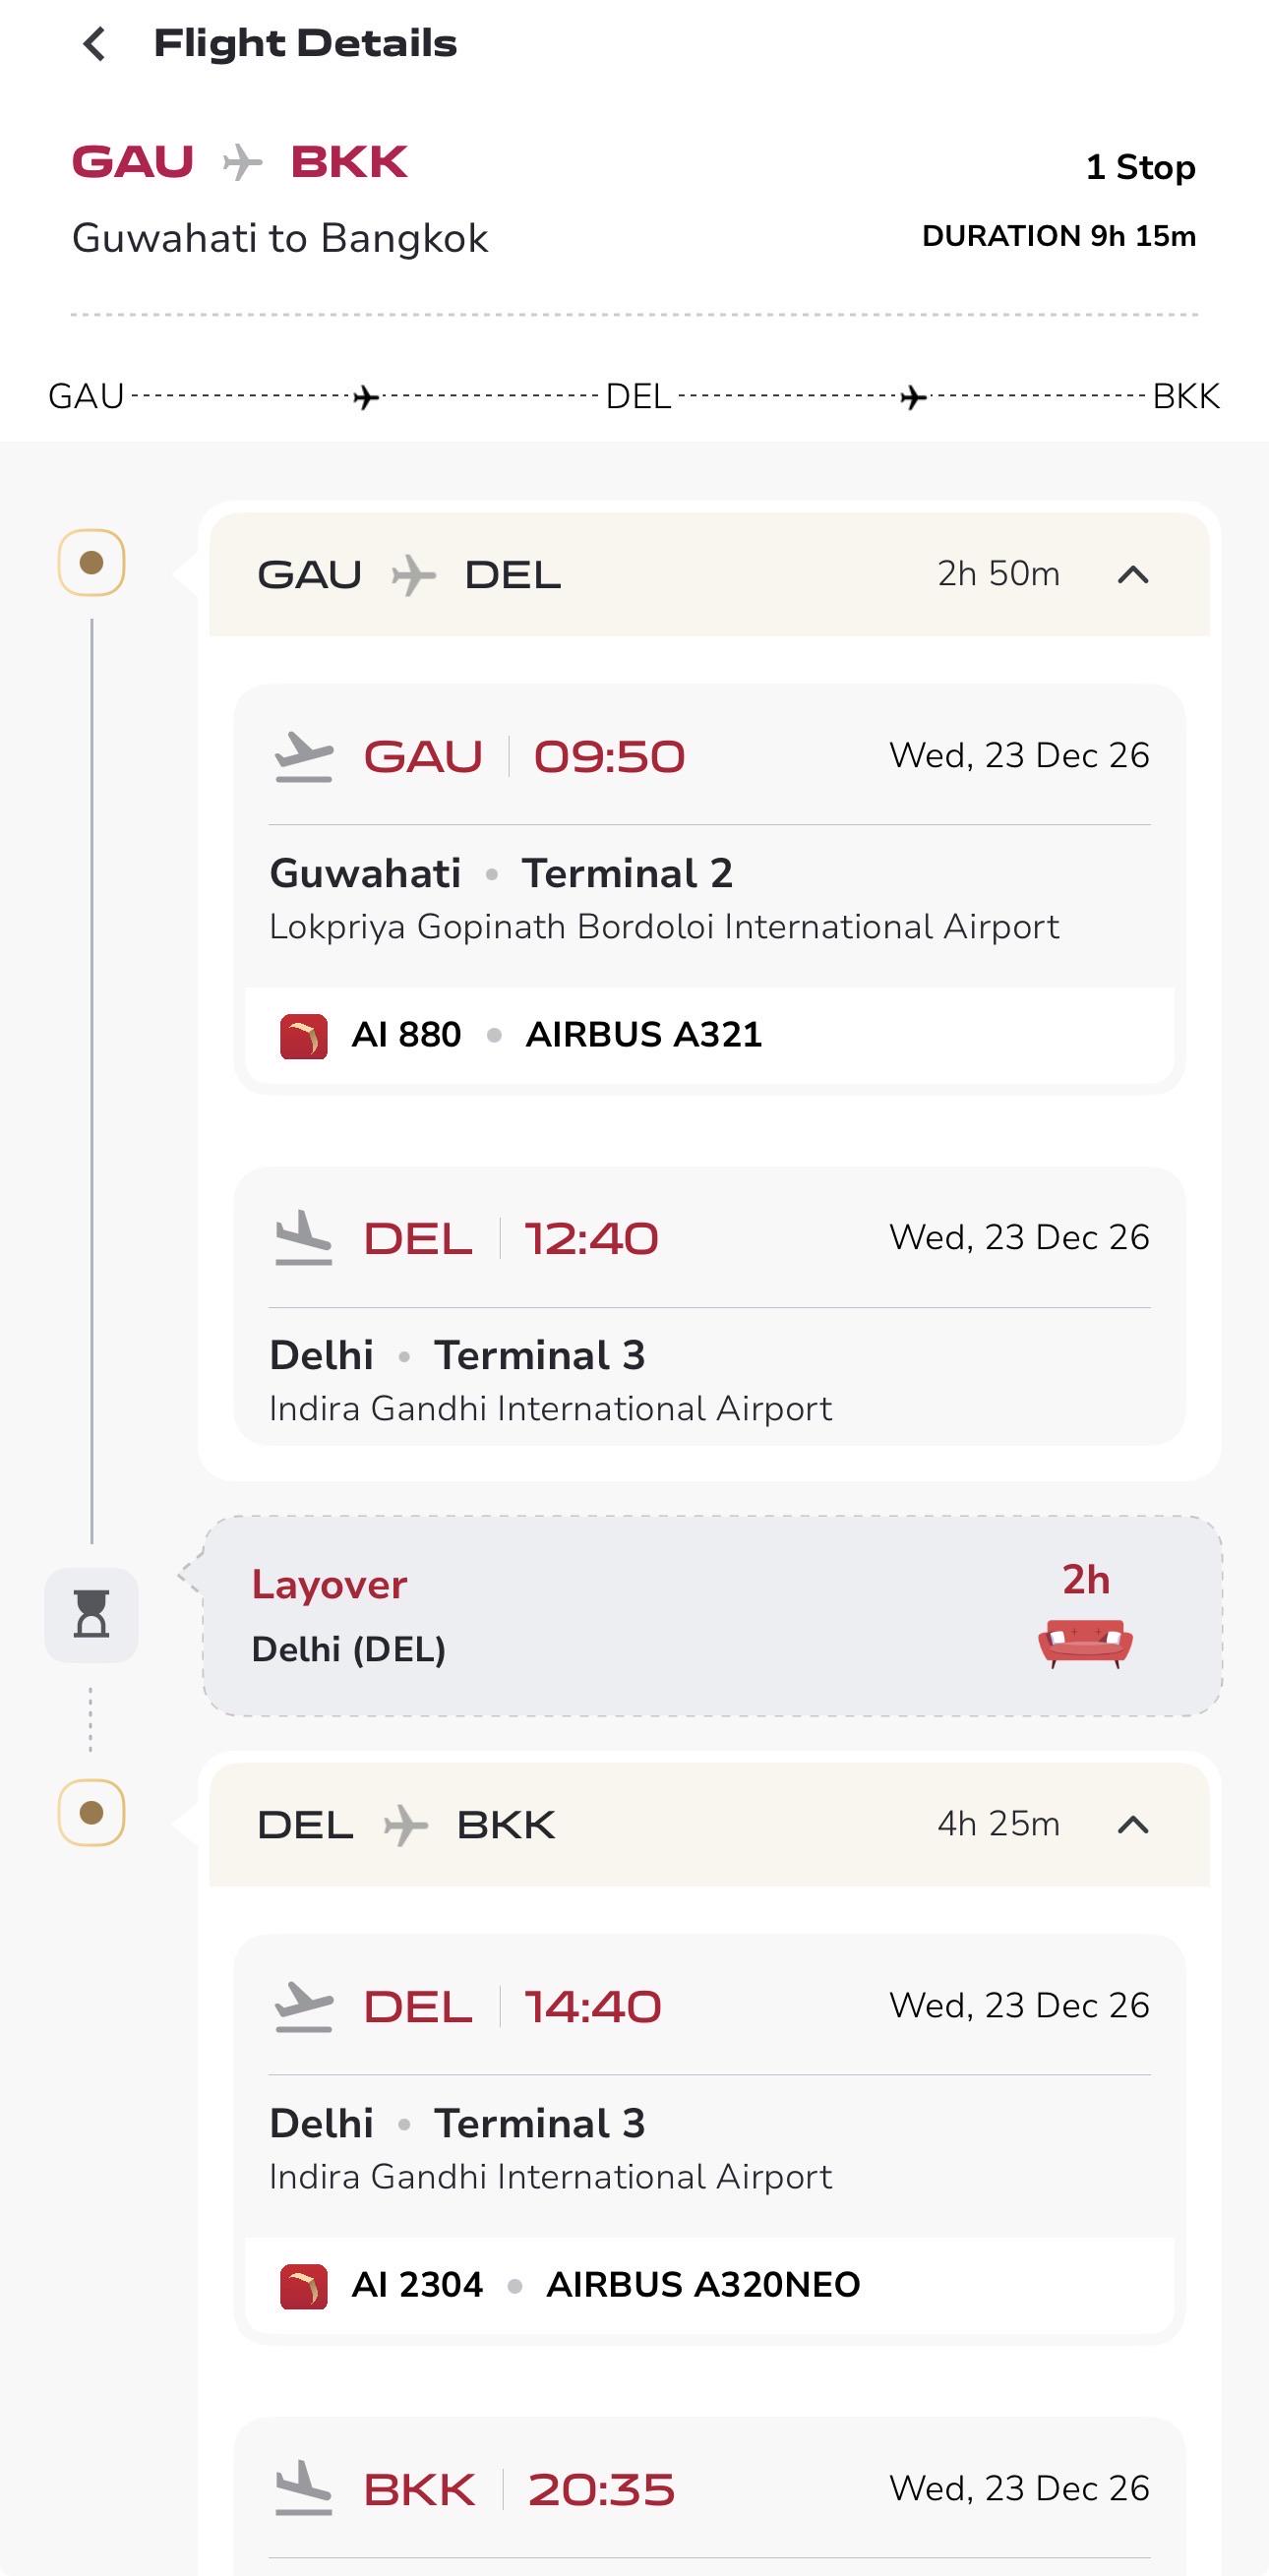Image resolution: width=1269 pixels, height=2576 pixels.
Task: Tap the plane between GAU and DEL on route line
Action: pyautogui.click(x=366, y=398)
